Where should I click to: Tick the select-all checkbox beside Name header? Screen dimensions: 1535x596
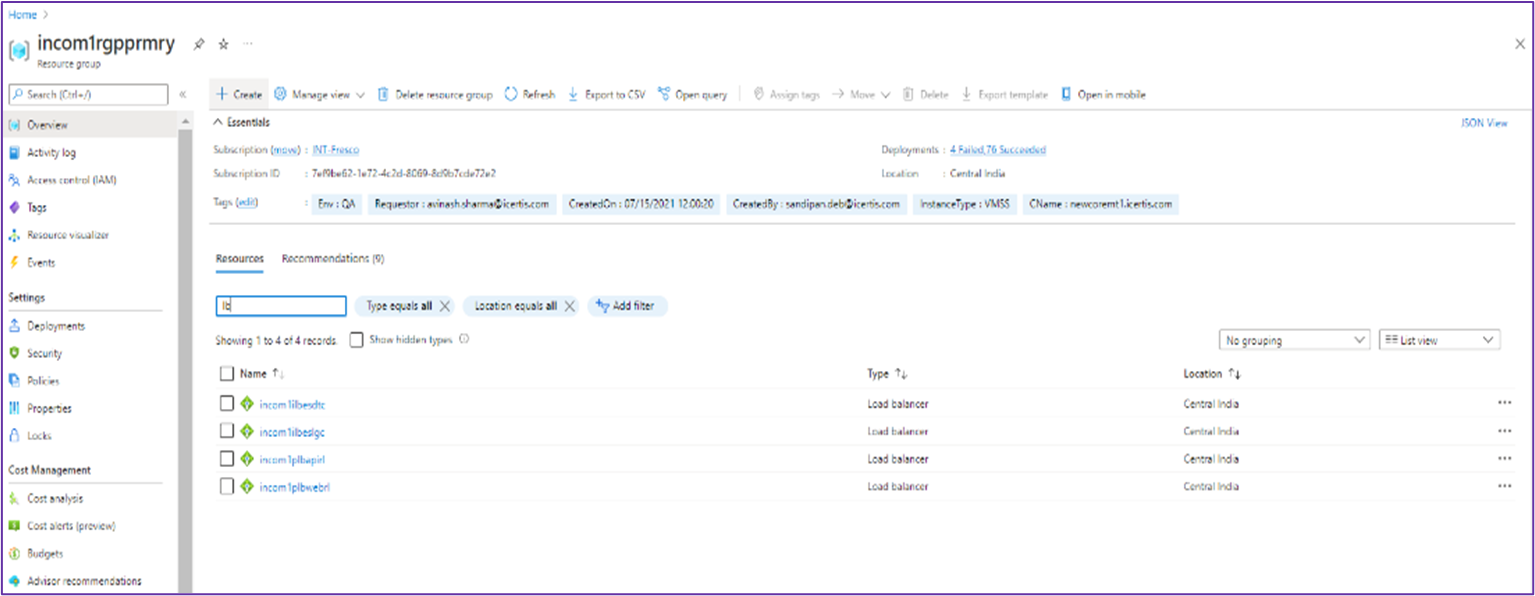[x=227, y=374]
